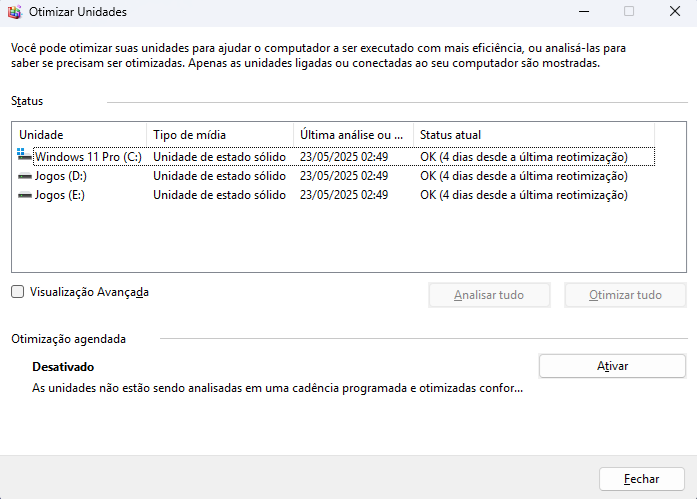Viewport: 697px width, 499px height.
Task: Enable the Visualização Avançada checkbox
Action: [x=17, y=292]
